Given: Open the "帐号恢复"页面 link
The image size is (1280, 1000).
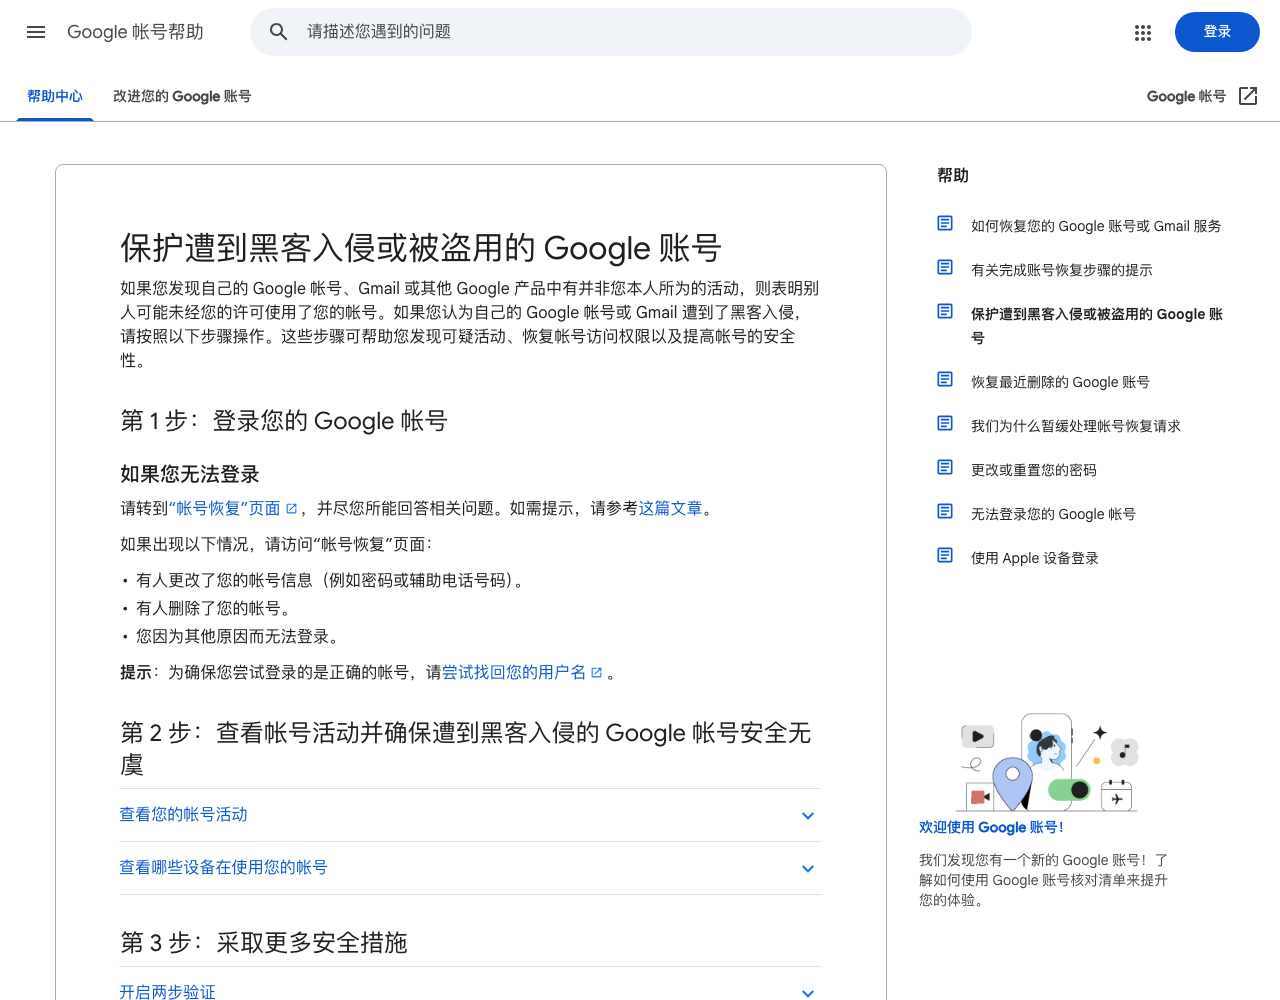Looking at the screenshot, I should coord(224,508).
